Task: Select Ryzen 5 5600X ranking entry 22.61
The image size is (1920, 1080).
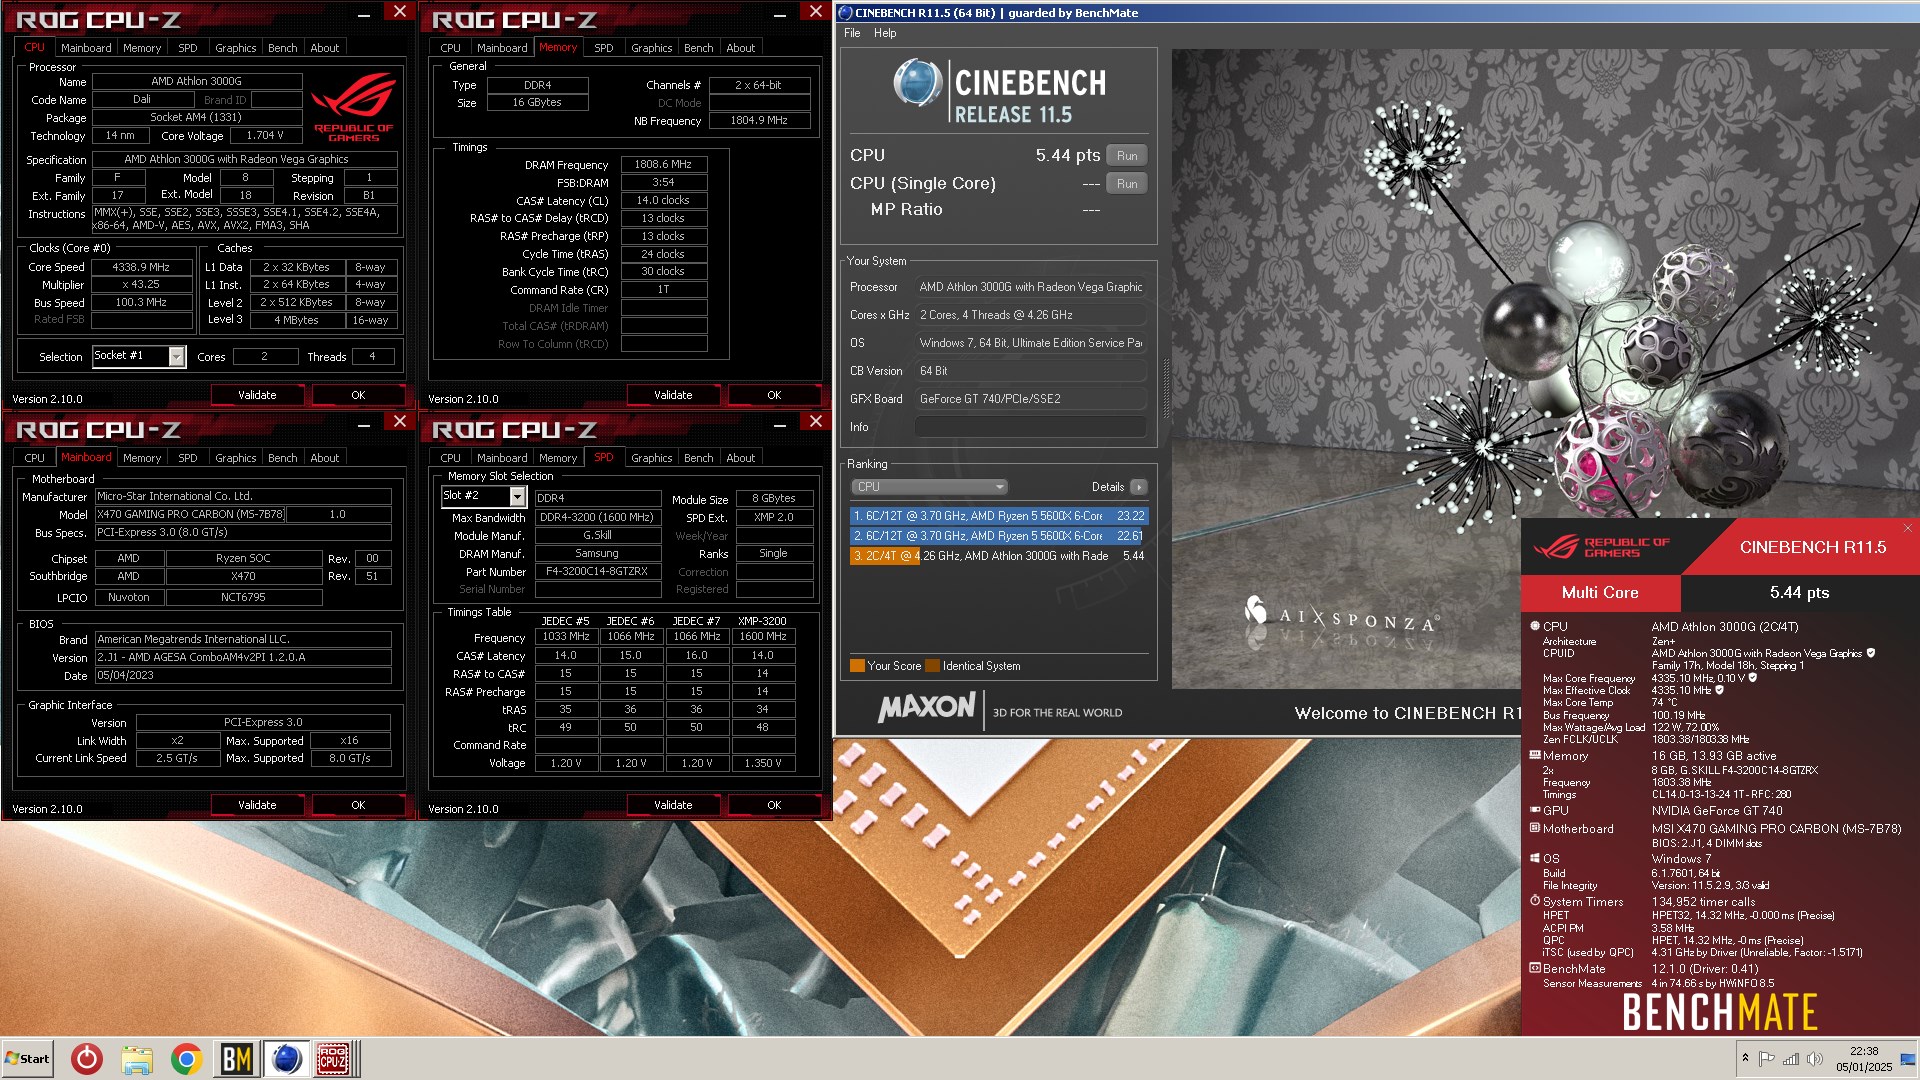Action: coord(998,536)
